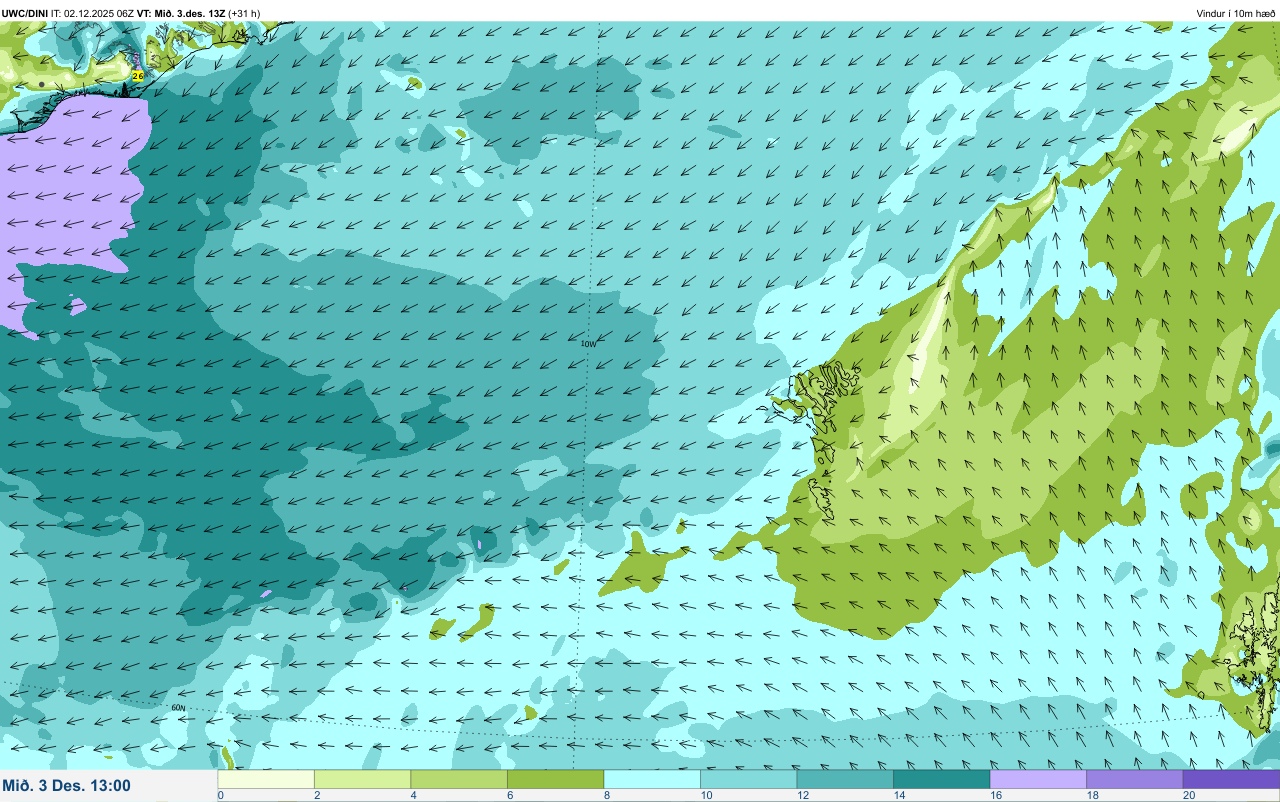The height and width of the screenshot is (802, 1280).
Task: Click legend value '8'
Action: click(606, 795)
